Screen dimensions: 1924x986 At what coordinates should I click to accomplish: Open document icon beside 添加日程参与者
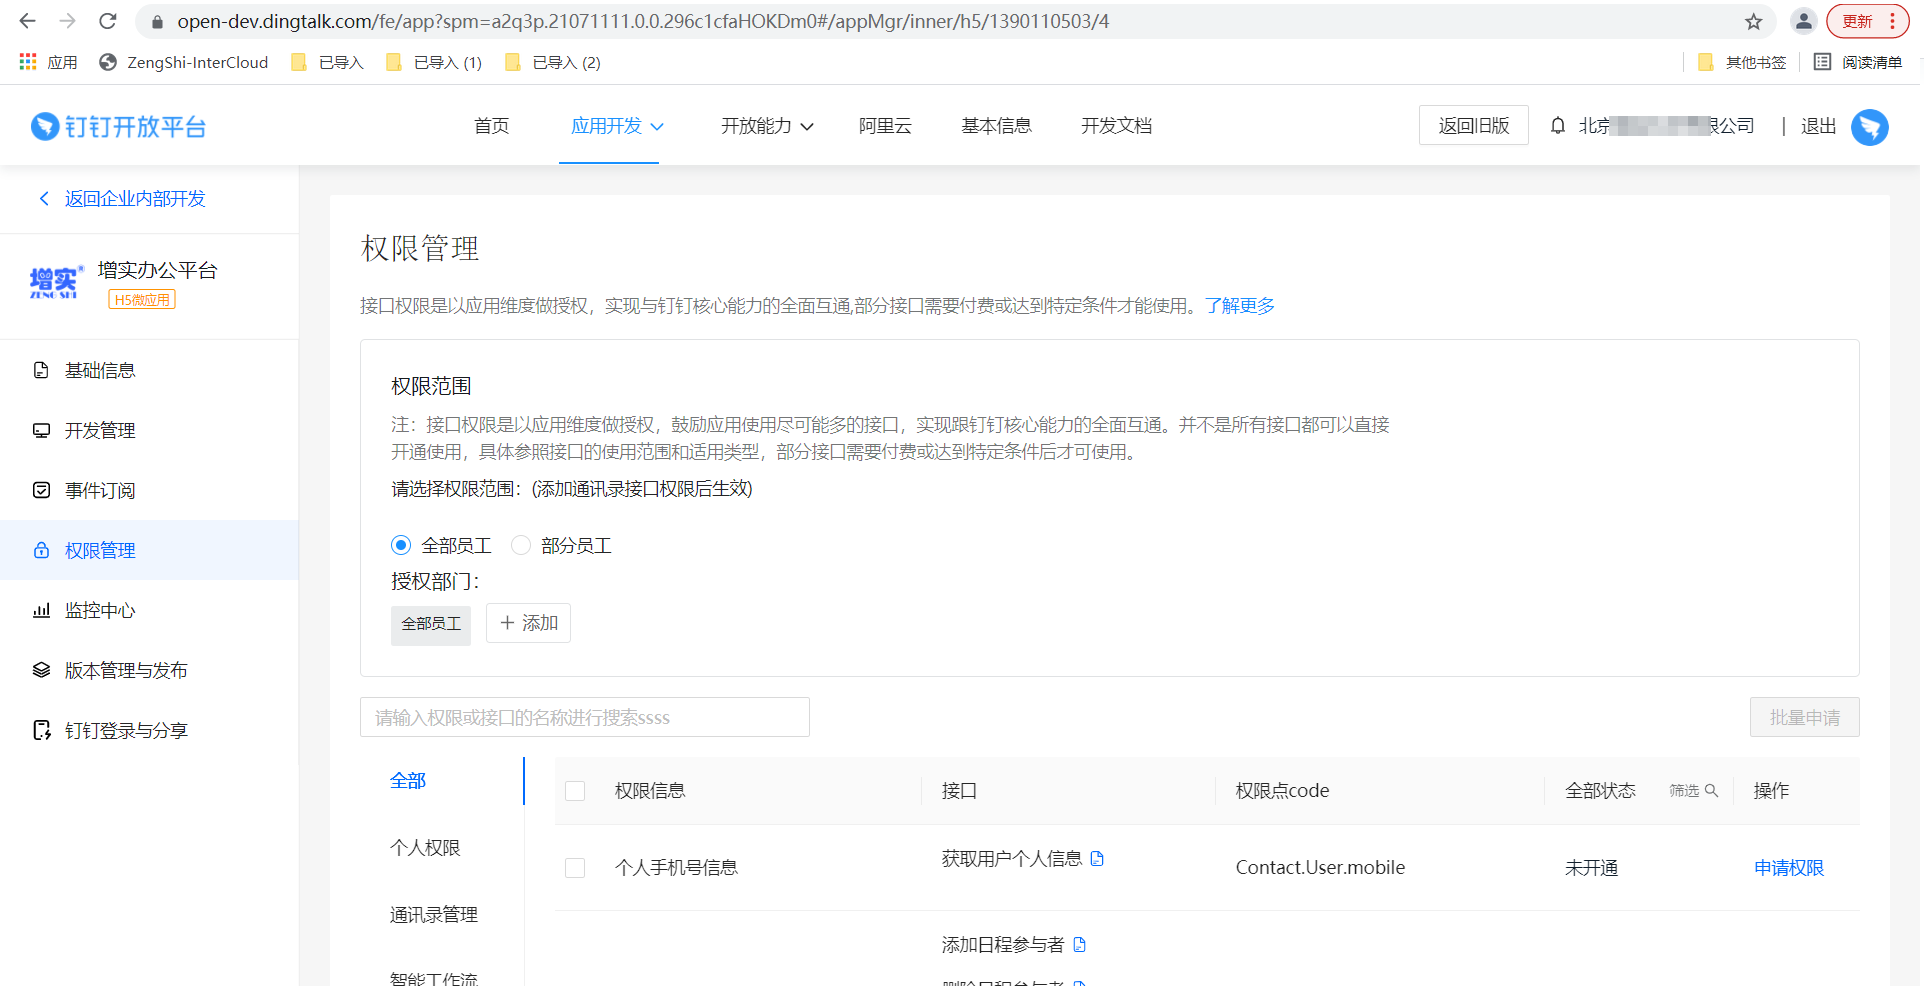1079,945
